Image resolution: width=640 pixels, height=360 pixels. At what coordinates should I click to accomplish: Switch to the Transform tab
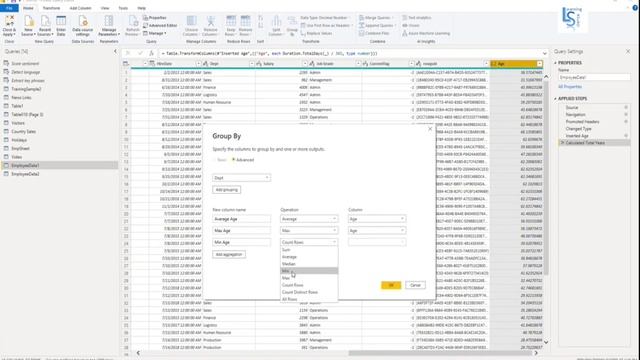click(51, 8)
